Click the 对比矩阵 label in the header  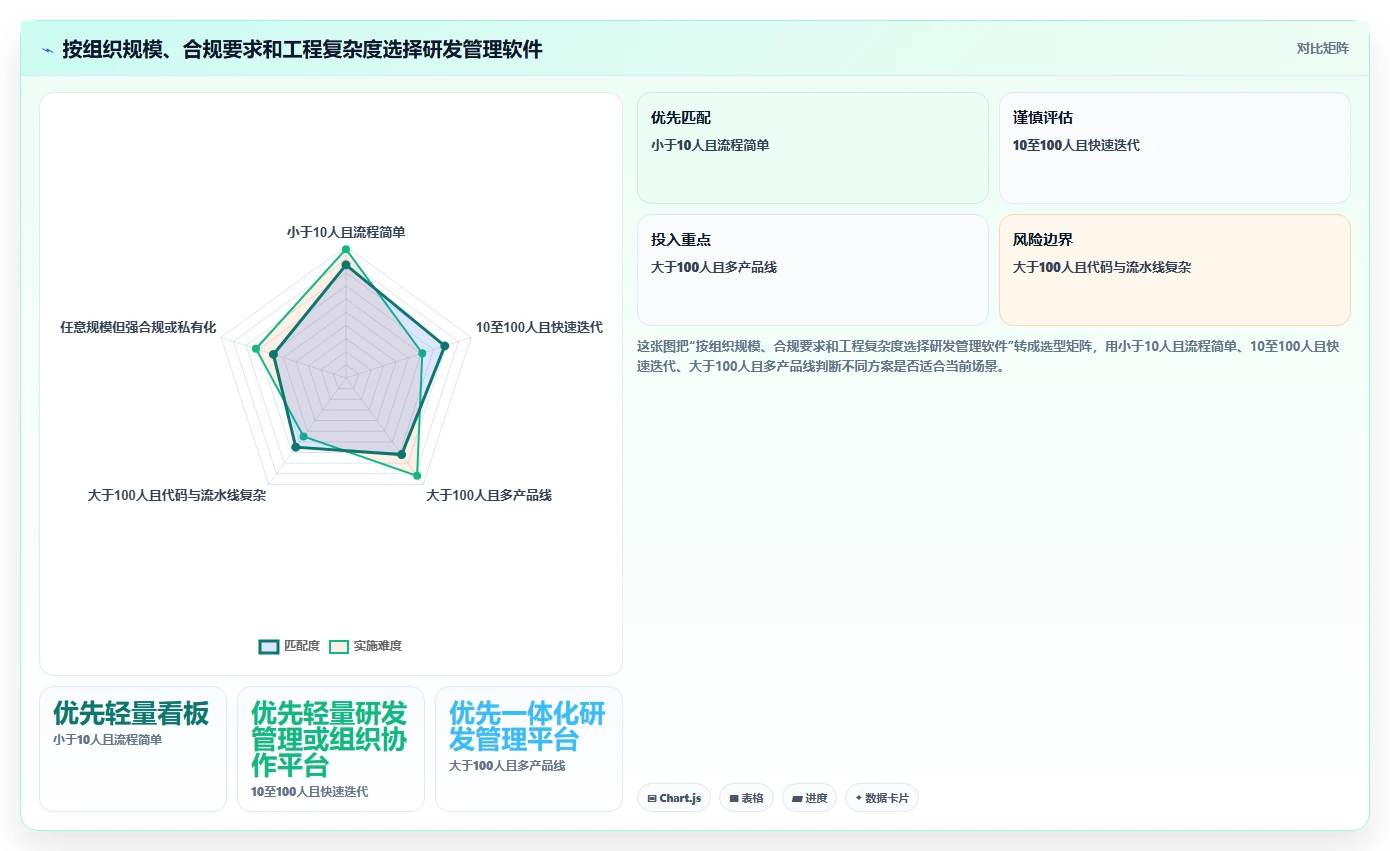pyautogui.click(x=1322, y=48)
